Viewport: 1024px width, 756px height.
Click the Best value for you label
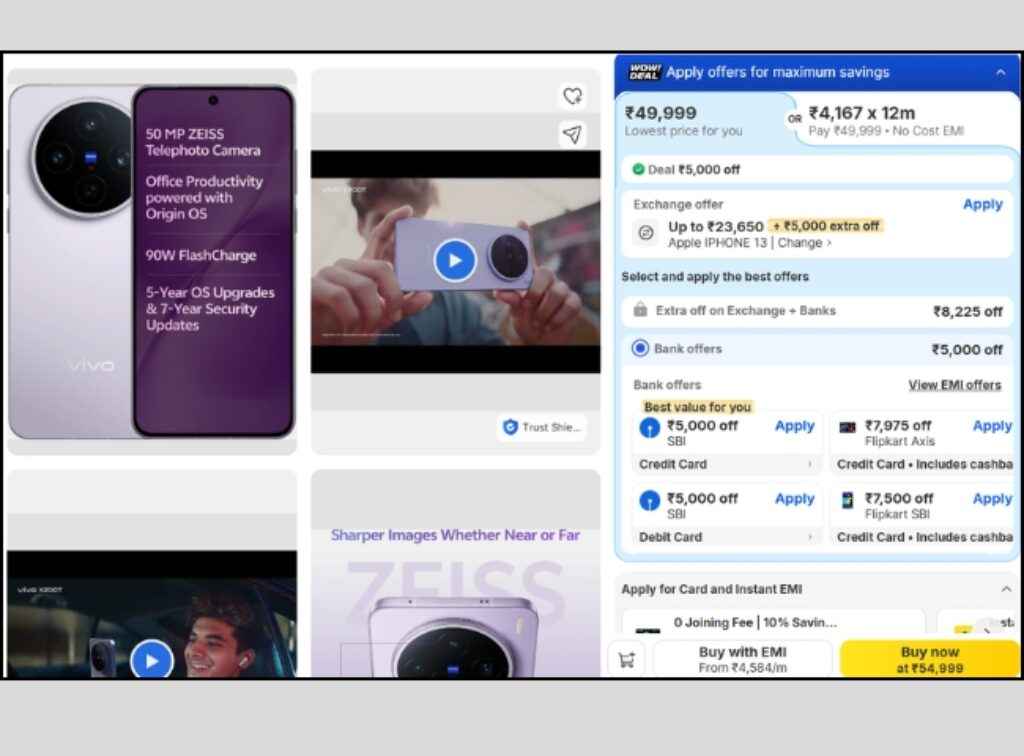coord(697,407)
